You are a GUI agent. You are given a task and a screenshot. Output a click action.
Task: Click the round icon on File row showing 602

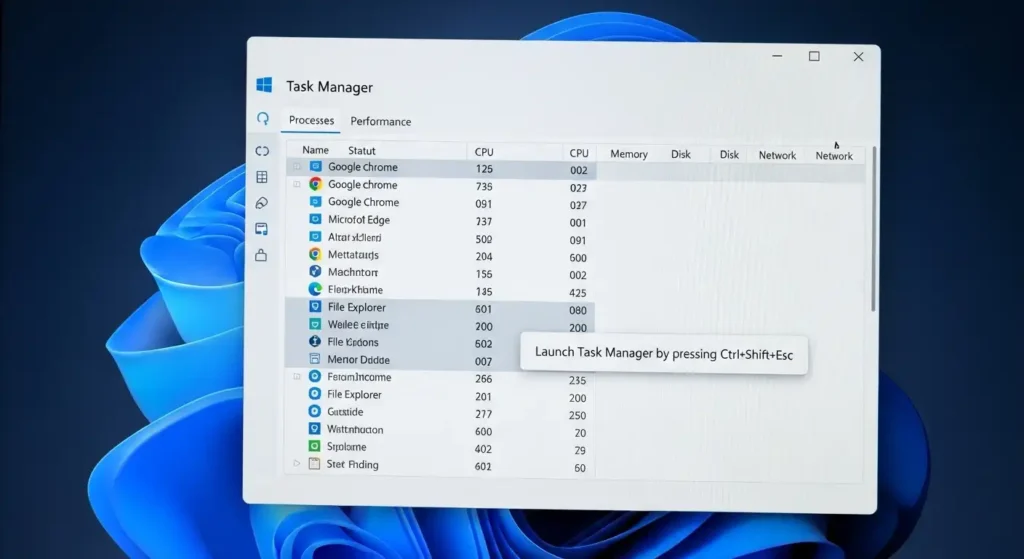pos(315,342)
